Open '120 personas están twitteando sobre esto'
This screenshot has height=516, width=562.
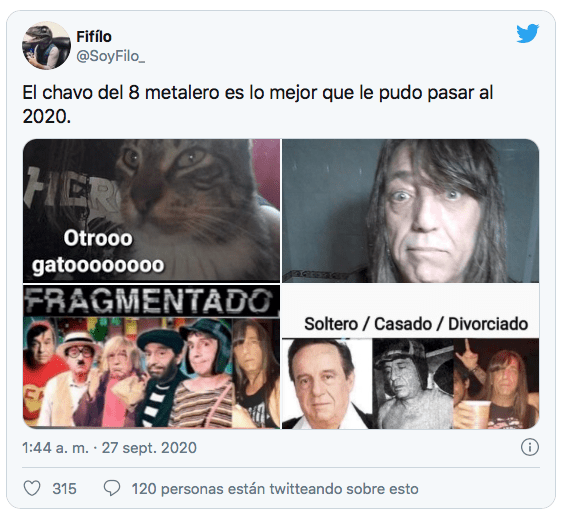click(275, 489)
